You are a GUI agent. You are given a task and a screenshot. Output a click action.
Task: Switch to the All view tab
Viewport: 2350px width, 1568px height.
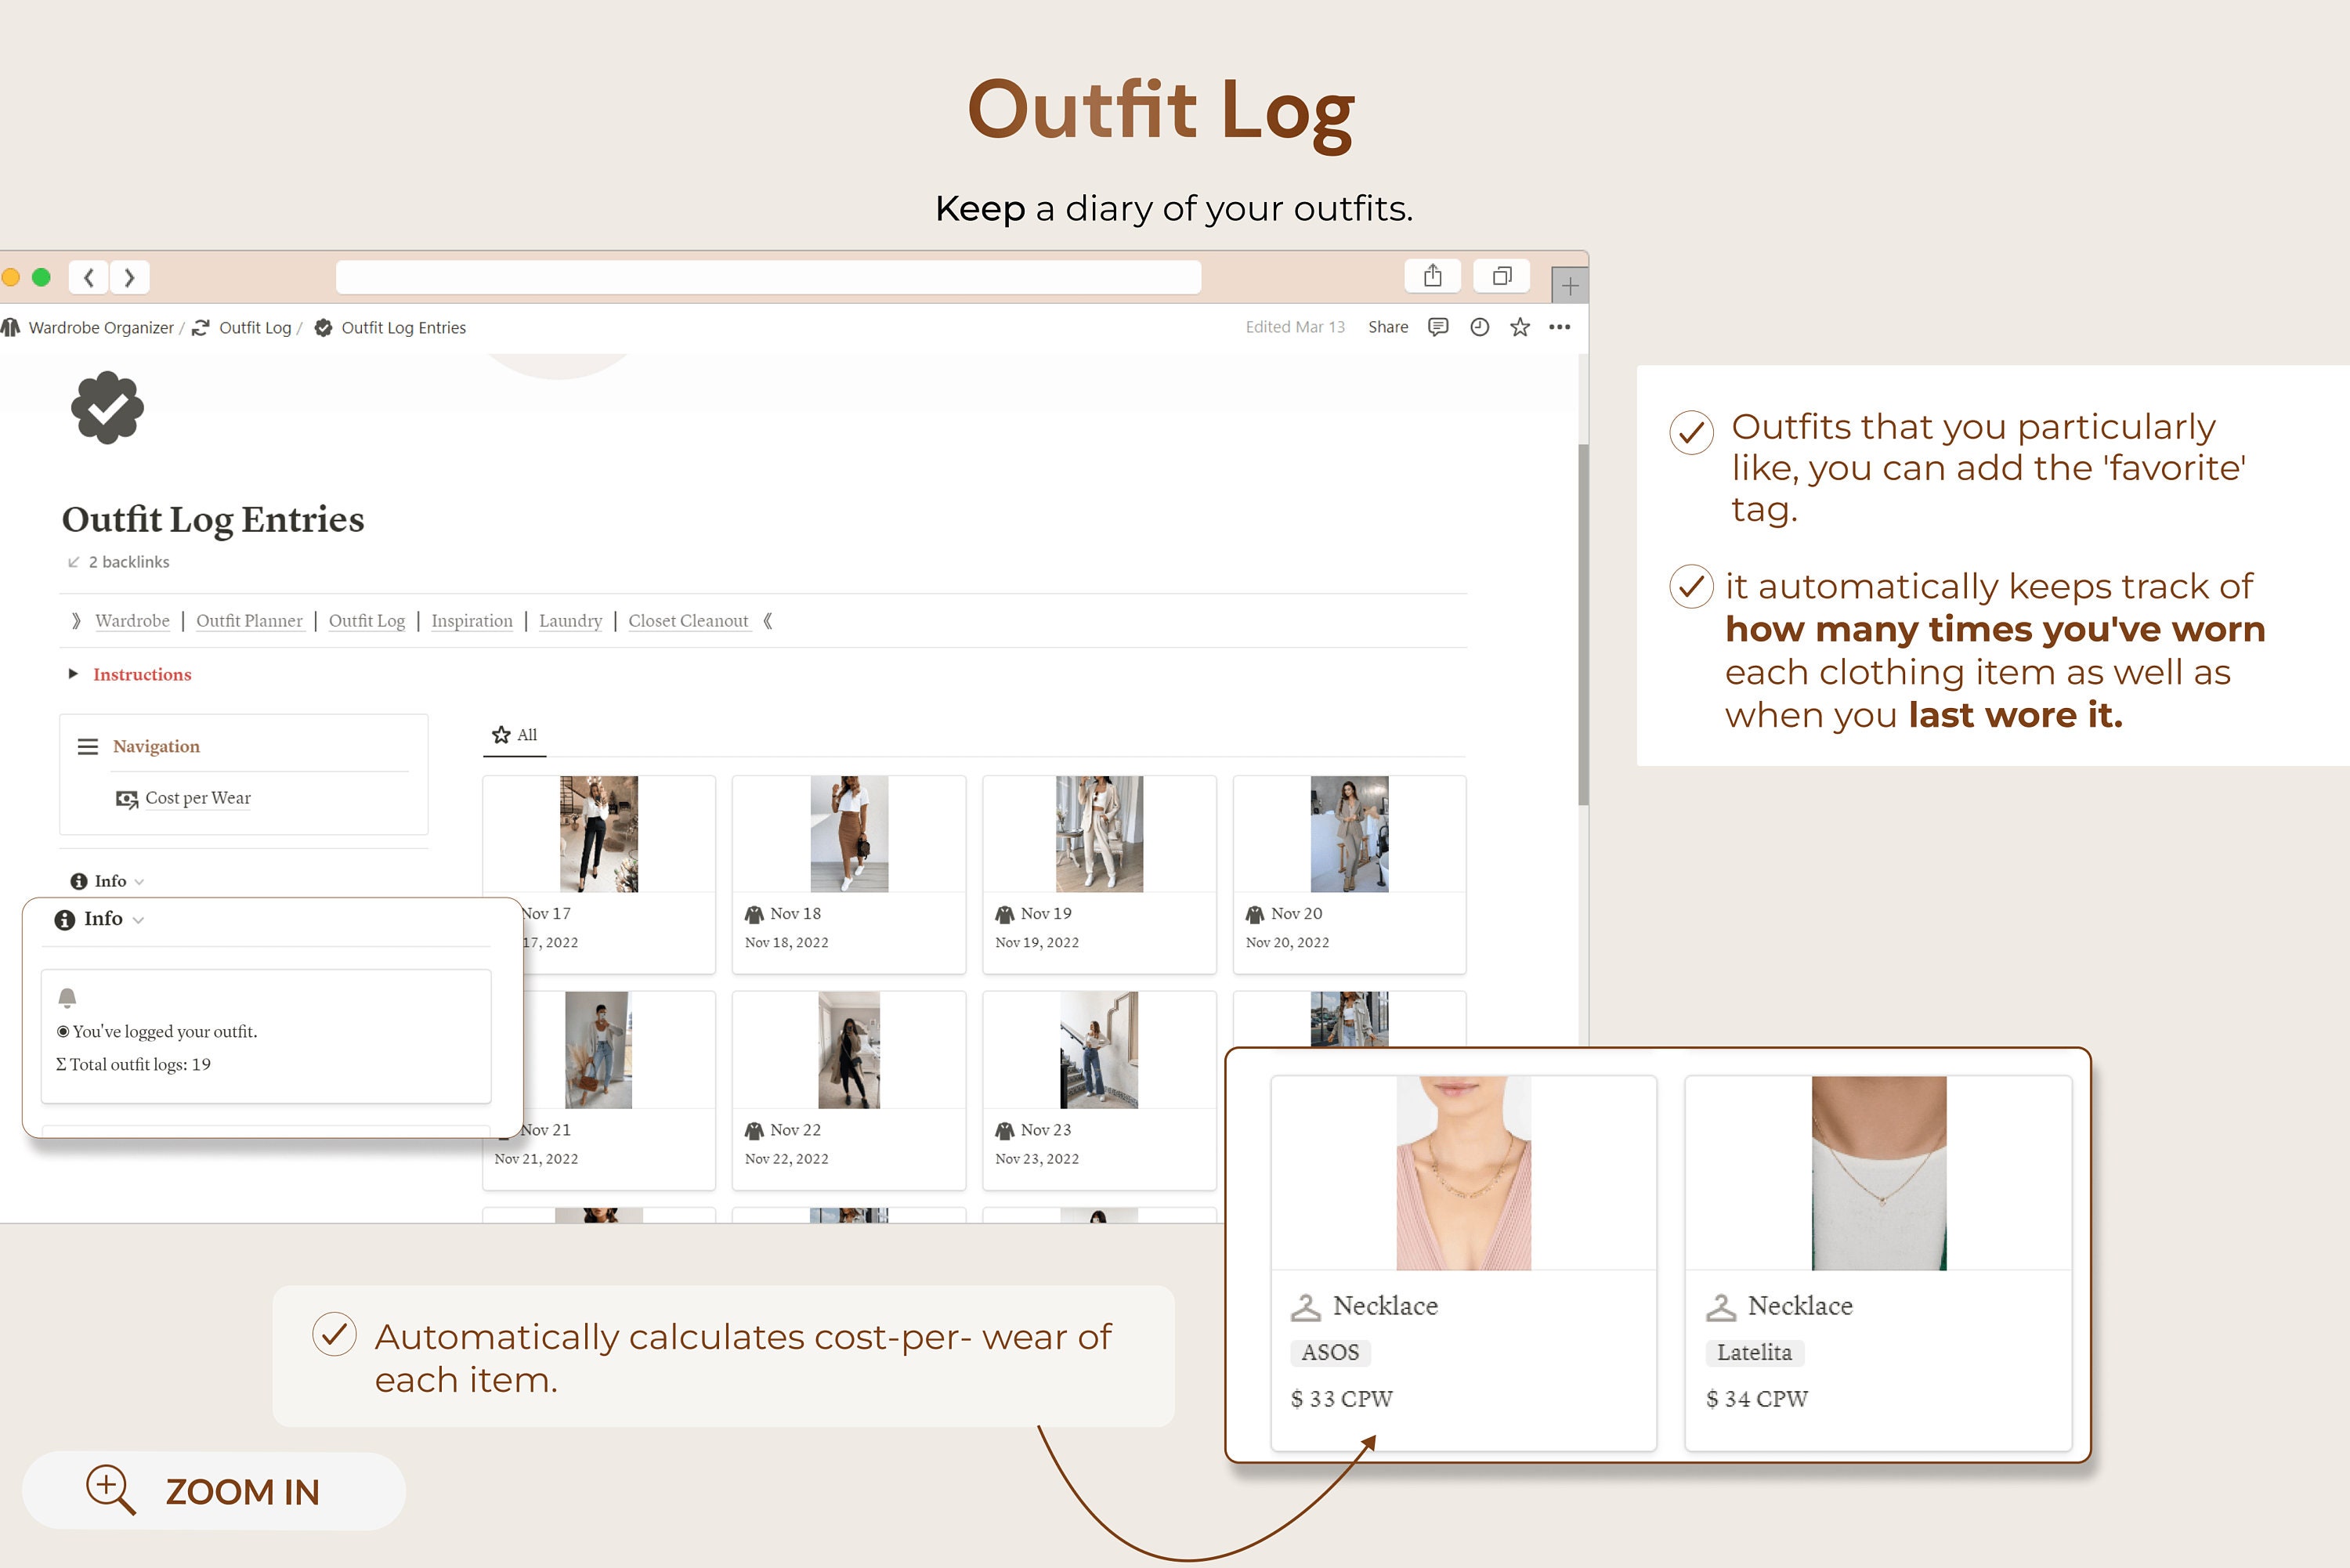pos(515,734)
